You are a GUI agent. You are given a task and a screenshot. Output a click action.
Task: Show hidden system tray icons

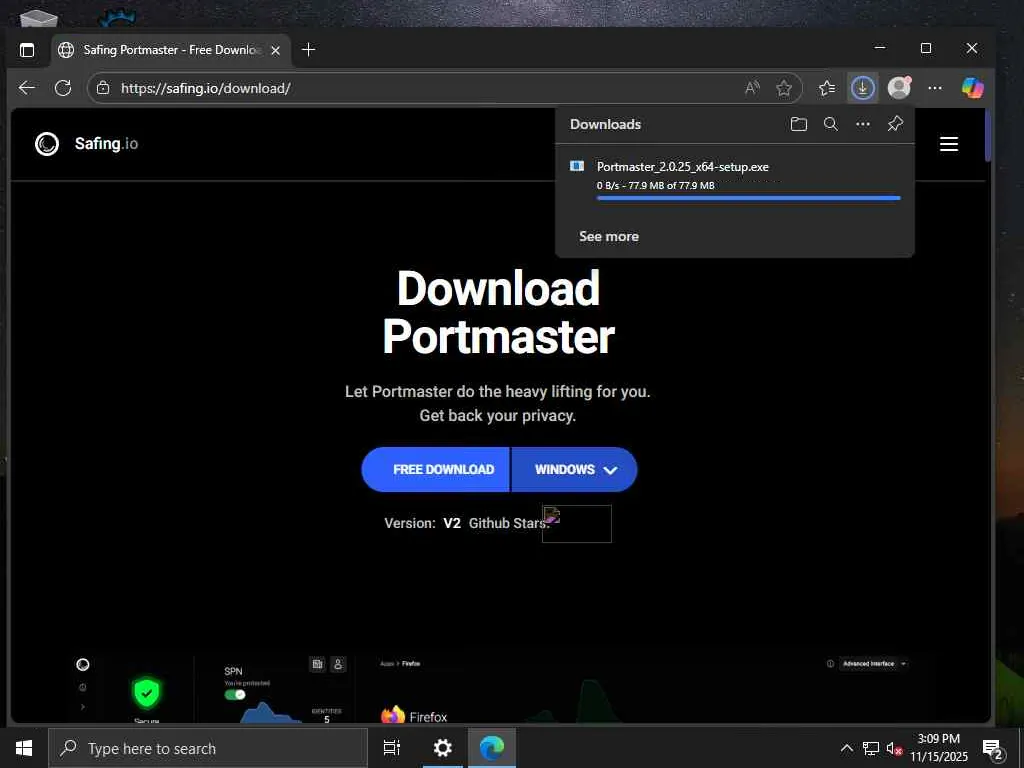pos(846,748)
